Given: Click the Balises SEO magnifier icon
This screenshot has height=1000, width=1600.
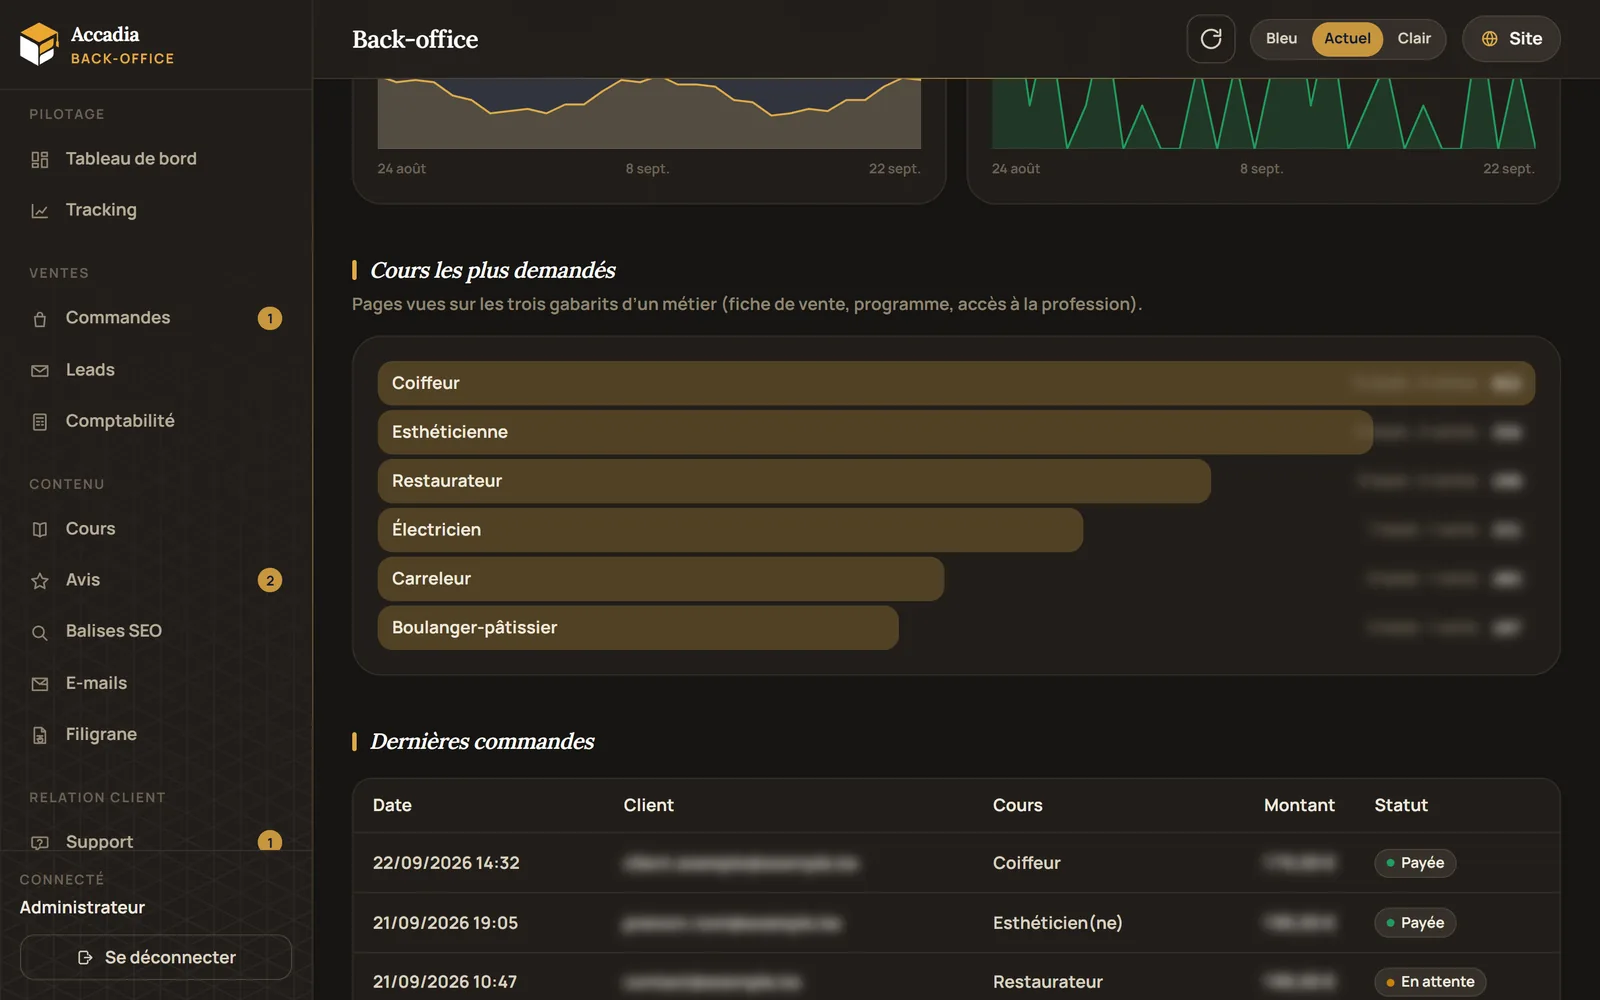Looking at the screenshot, I should point(40,632).
